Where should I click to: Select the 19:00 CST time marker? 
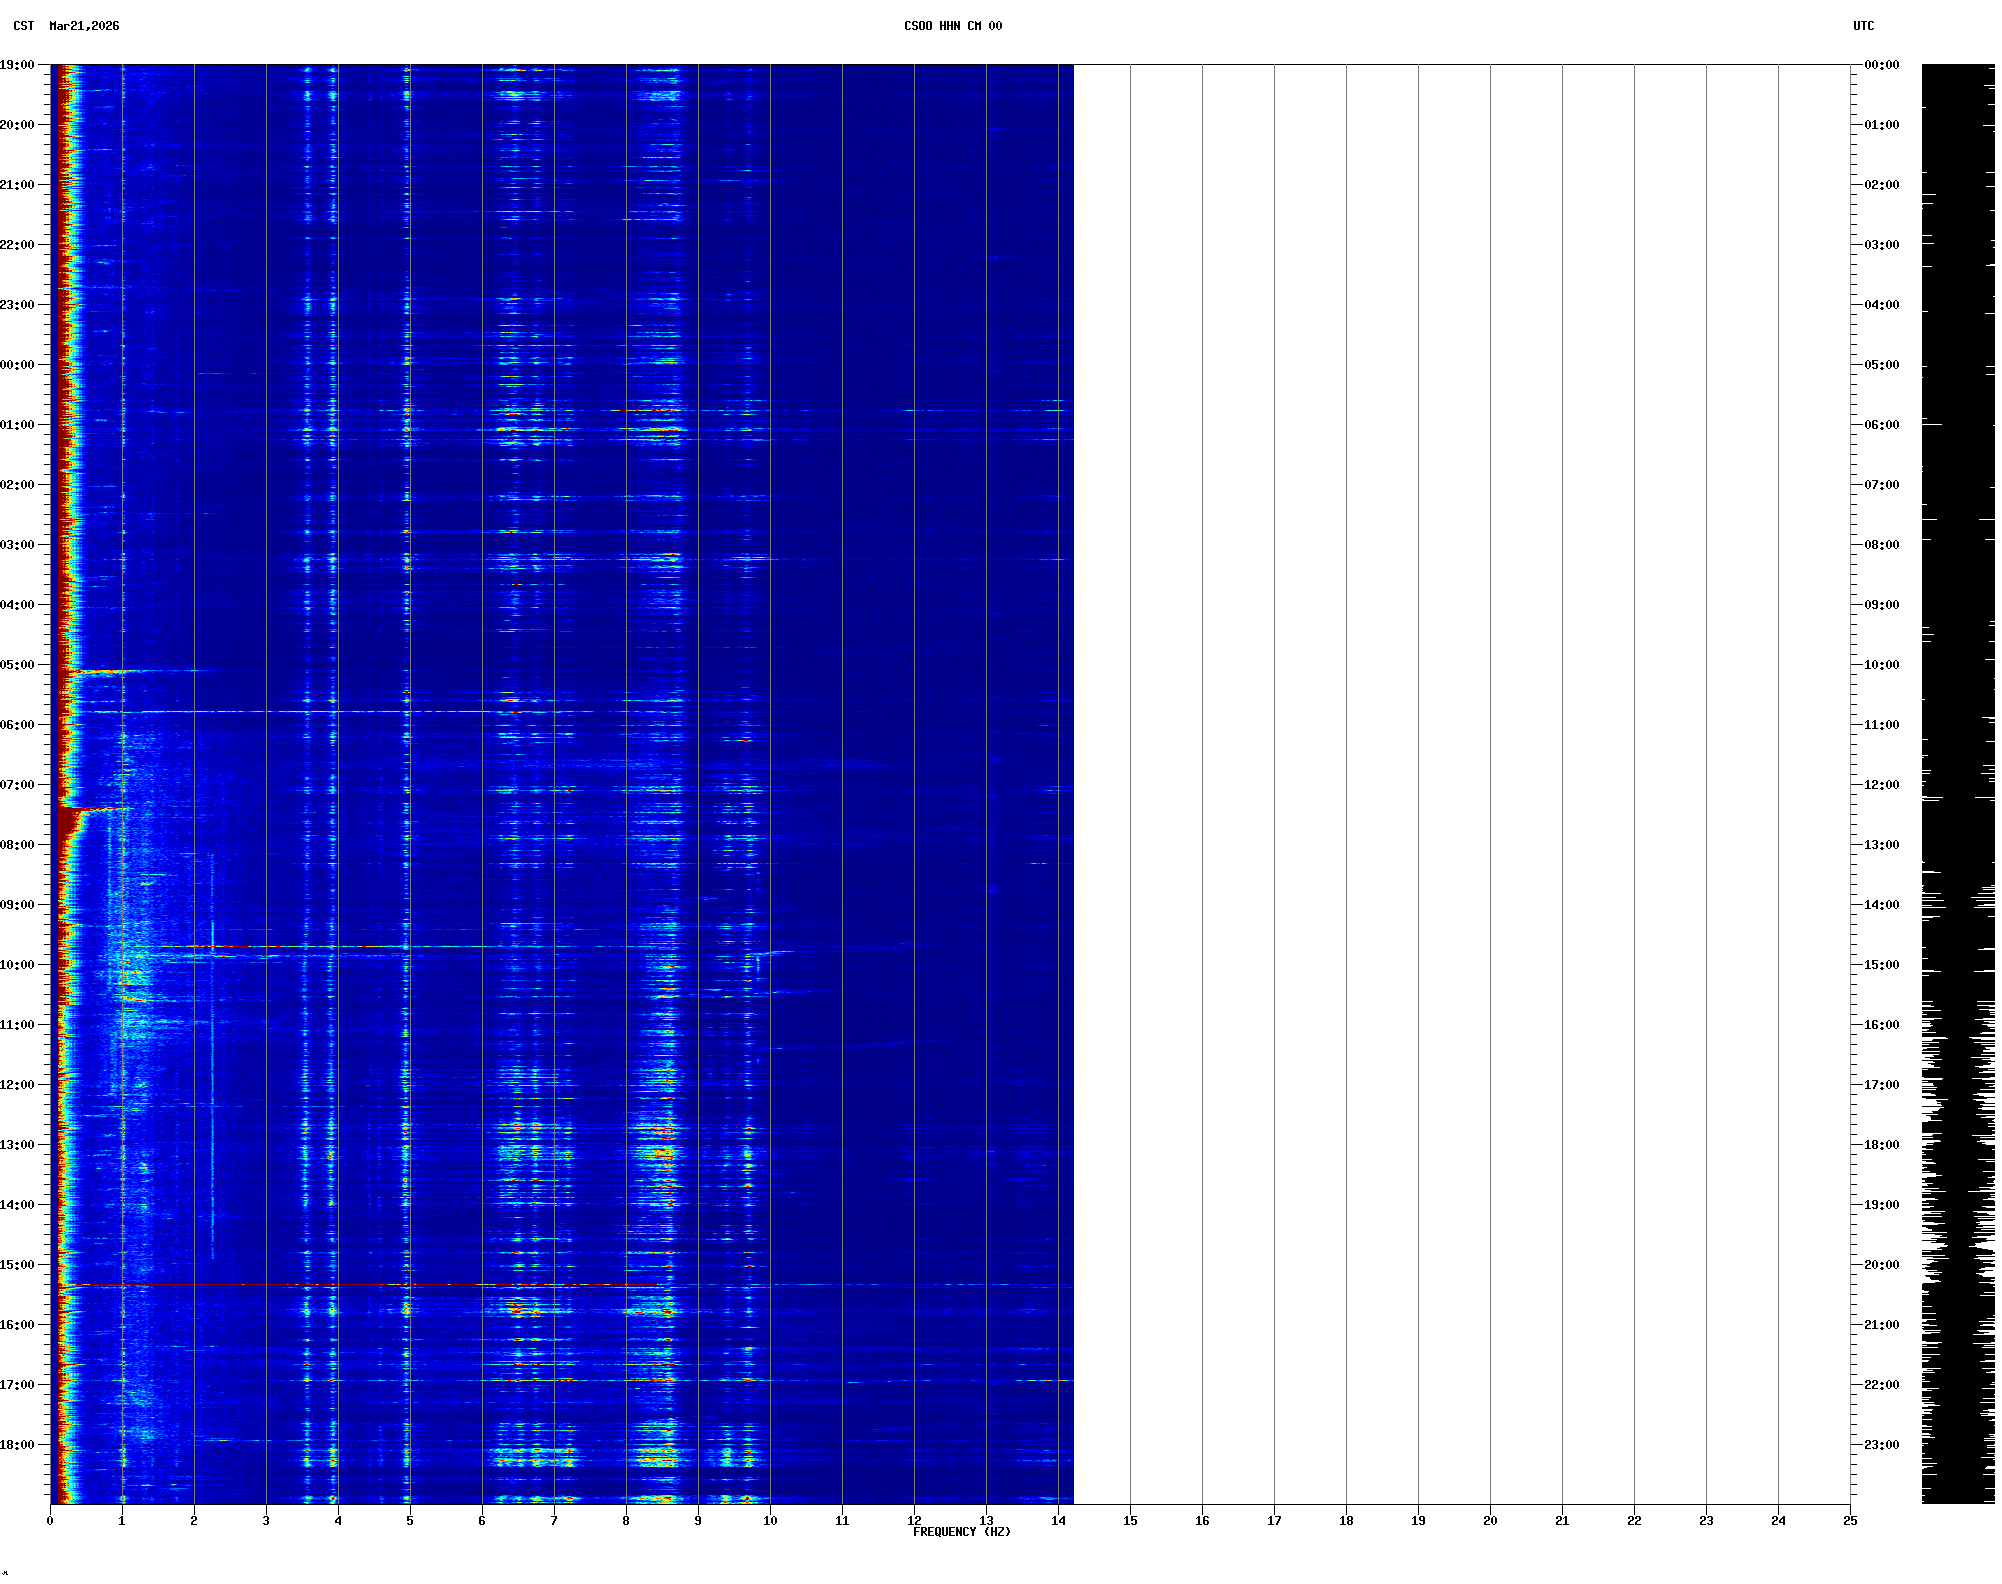(18, 65)
